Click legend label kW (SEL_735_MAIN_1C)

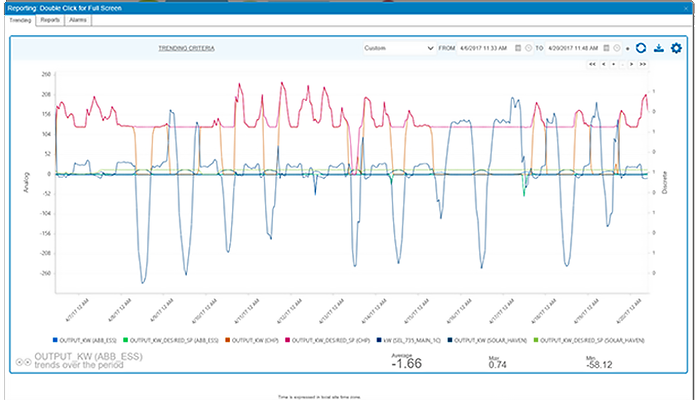(x=412, y=340)
